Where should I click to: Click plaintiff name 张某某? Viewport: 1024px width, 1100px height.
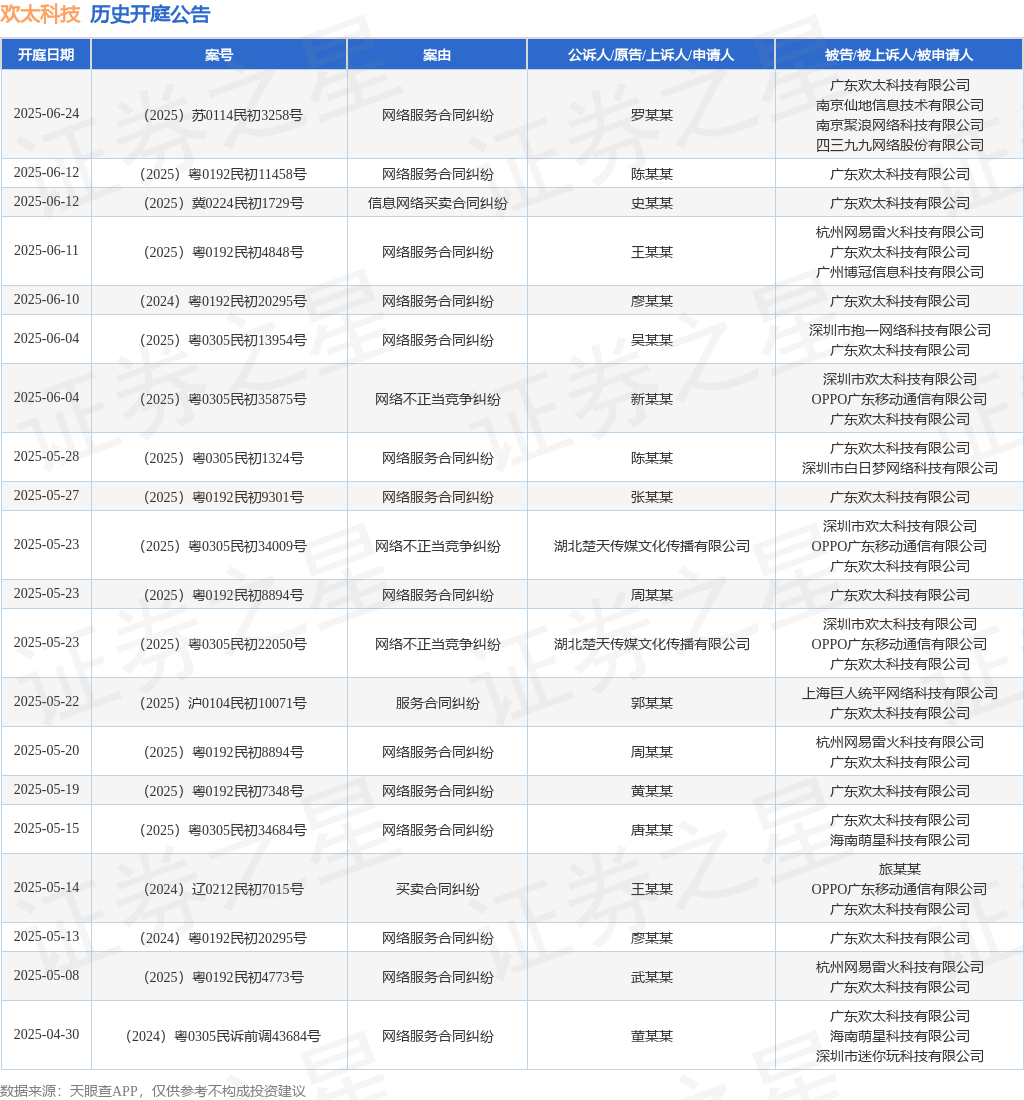tap(652, 497)
